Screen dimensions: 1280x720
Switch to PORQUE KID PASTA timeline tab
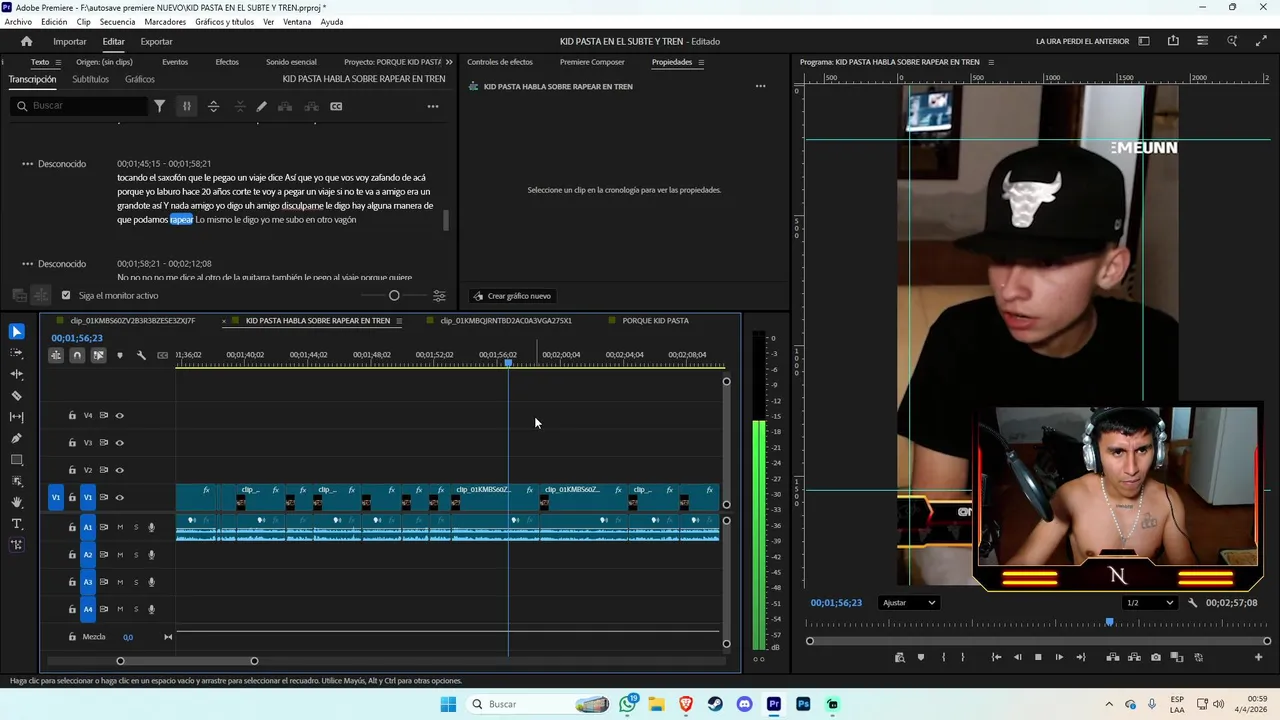pyautogui.click(x=655, y=321)
